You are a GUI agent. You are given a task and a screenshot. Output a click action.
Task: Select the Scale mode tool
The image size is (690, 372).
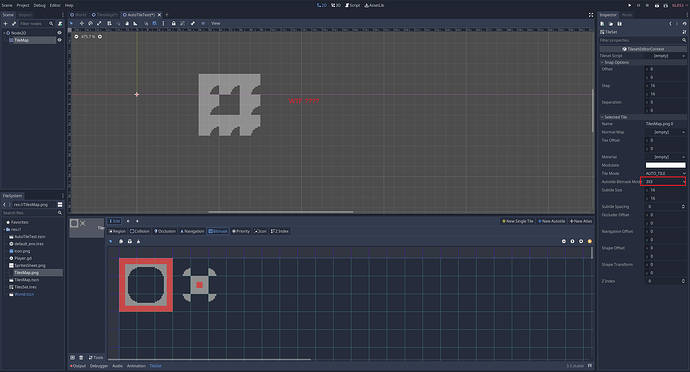click(x=99, y=23)
